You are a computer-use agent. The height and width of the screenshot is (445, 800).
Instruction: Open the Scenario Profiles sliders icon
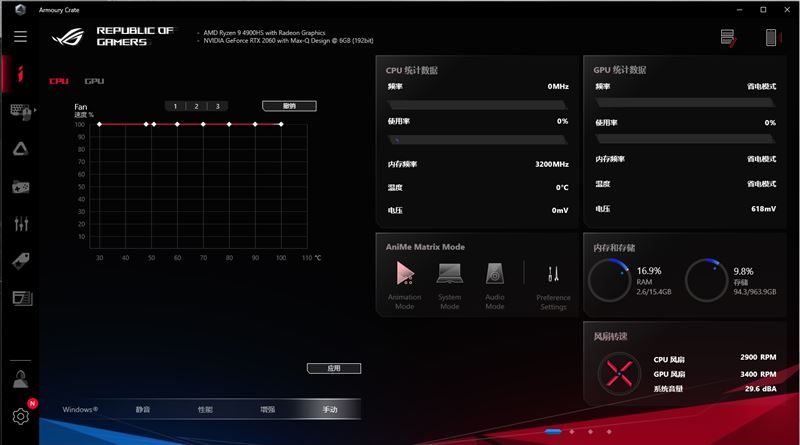tap(21, 224)
